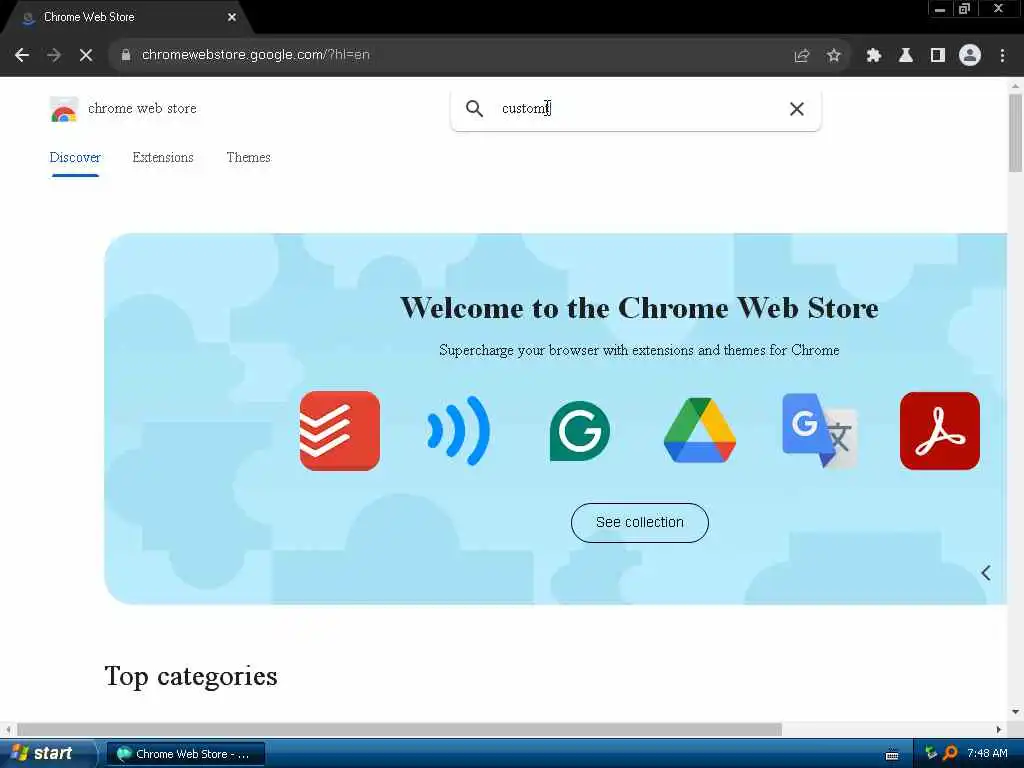Click the See collection button
This screenshot has height=768, width=1024.
pos(639,522)
